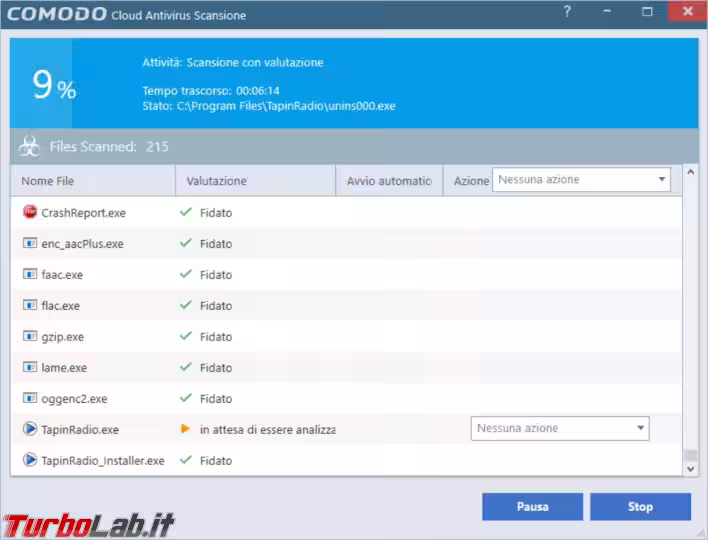Maximize the Comodo scan window
This screenshot has height=540, width=708.
click(x=647, y=11)
